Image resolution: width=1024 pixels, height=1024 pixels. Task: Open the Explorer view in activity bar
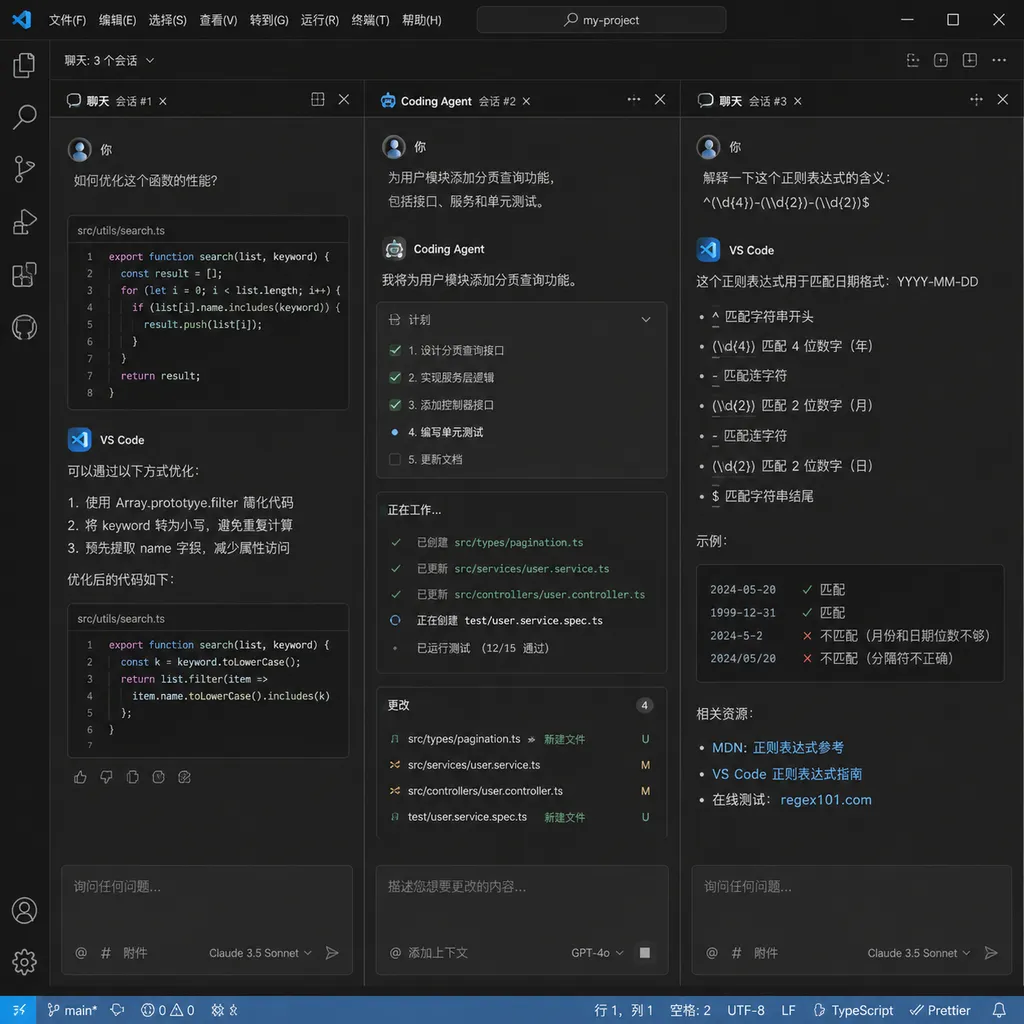(24, 65)
